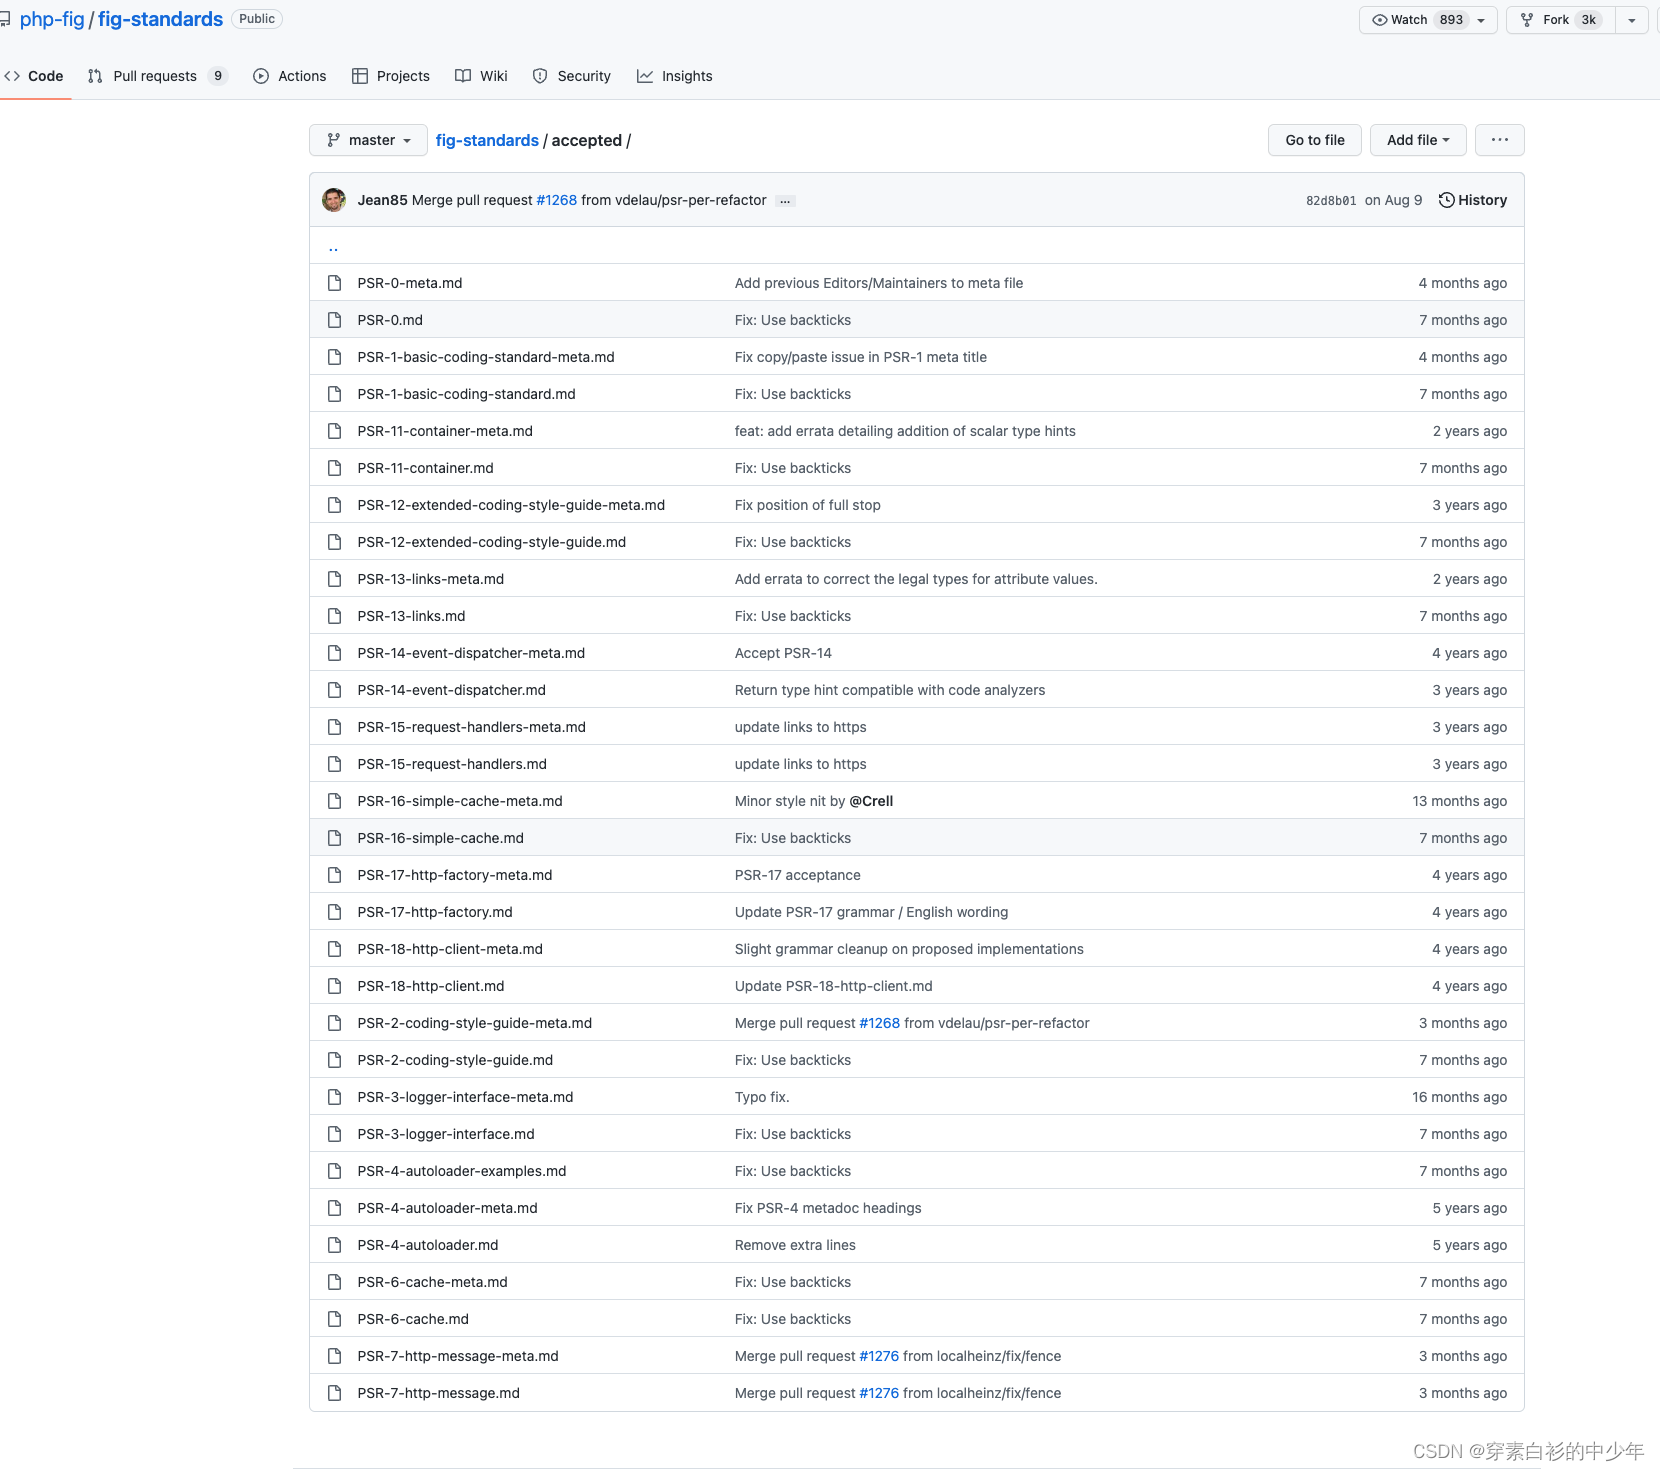The height and width of the screenshot is (1471, 1660).
Task: Click file icon of PSR-17-http-factory-meta.md
Action: [x=335, y=875]
